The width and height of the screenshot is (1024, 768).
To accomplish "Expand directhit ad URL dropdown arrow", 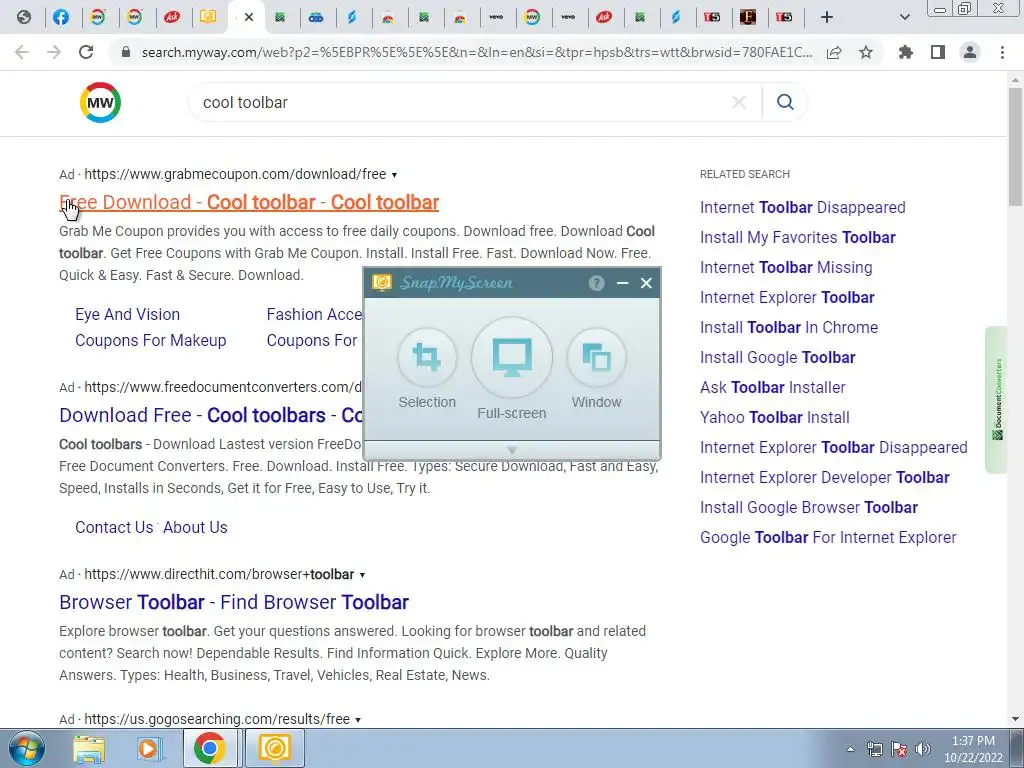I will point(362,575).
